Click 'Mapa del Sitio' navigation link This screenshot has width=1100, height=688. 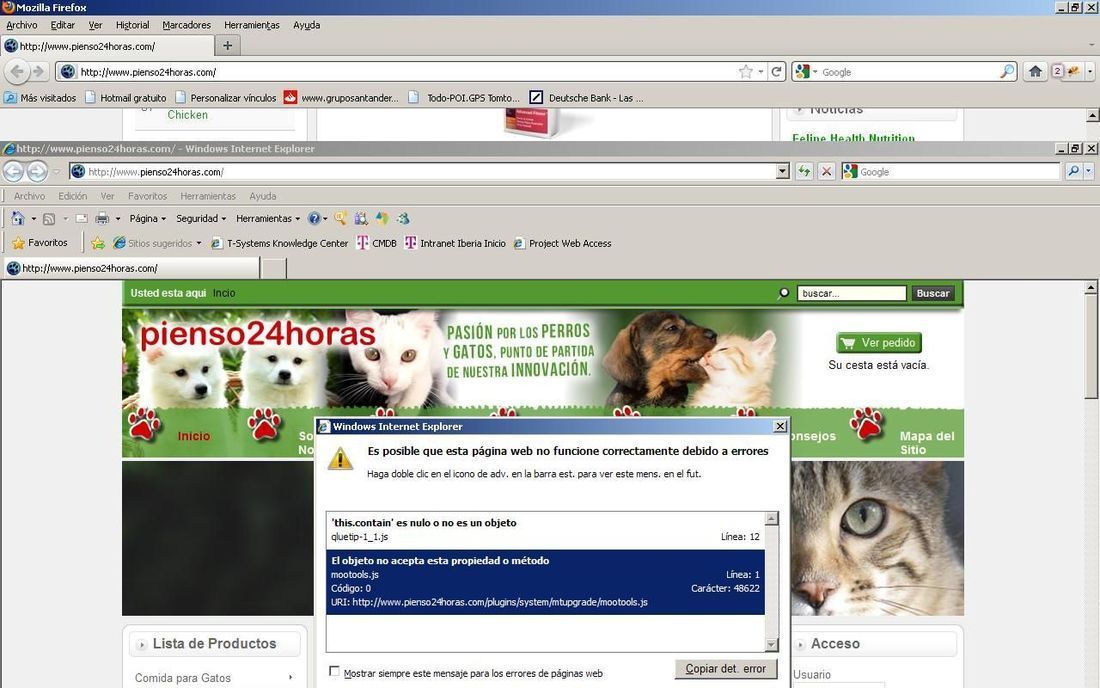[927, 443]
